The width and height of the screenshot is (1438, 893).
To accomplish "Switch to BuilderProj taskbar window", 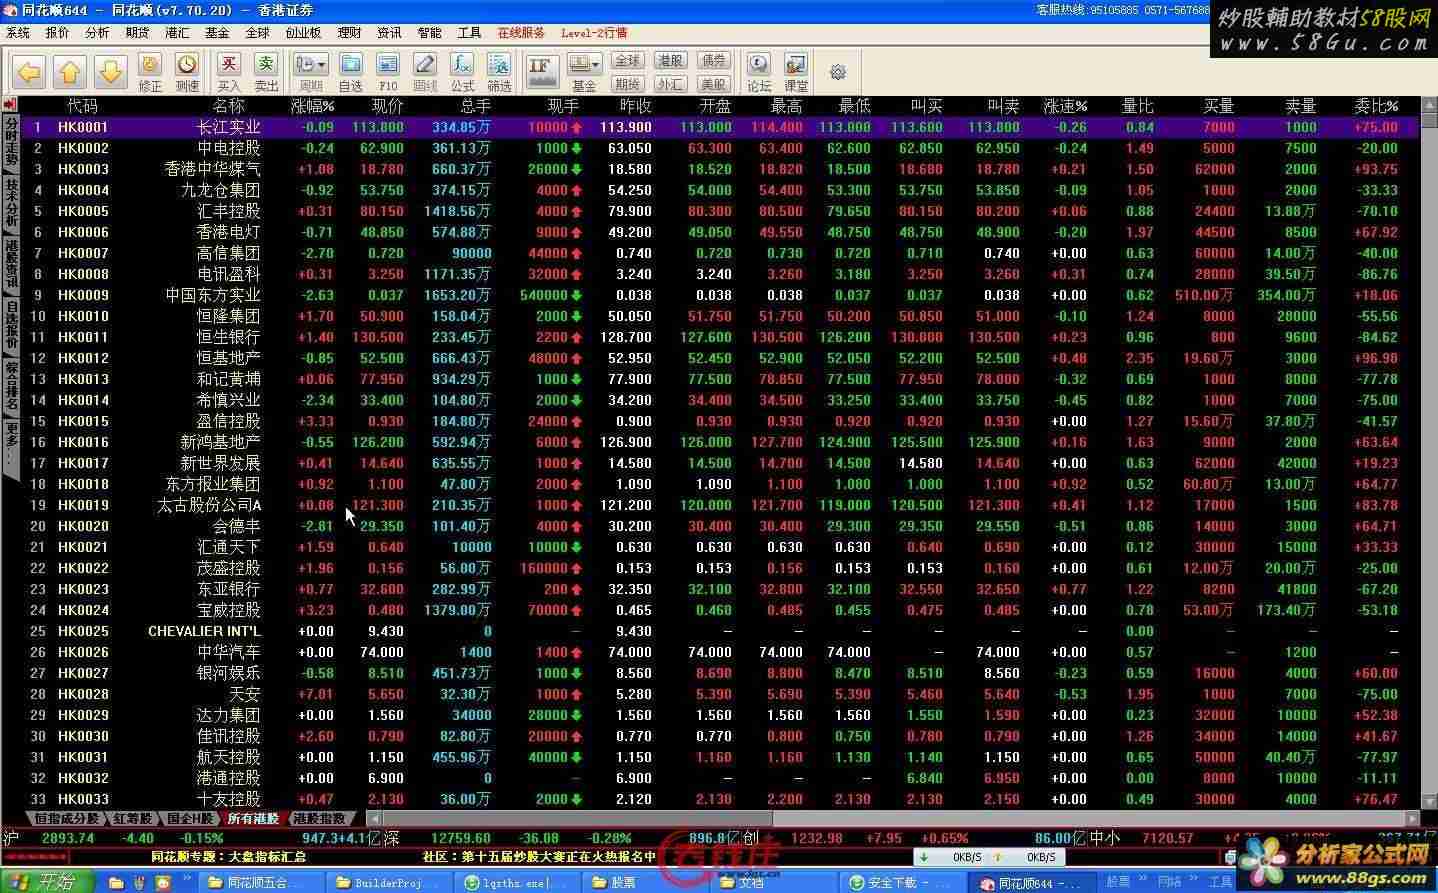I will tap(388, 882).
